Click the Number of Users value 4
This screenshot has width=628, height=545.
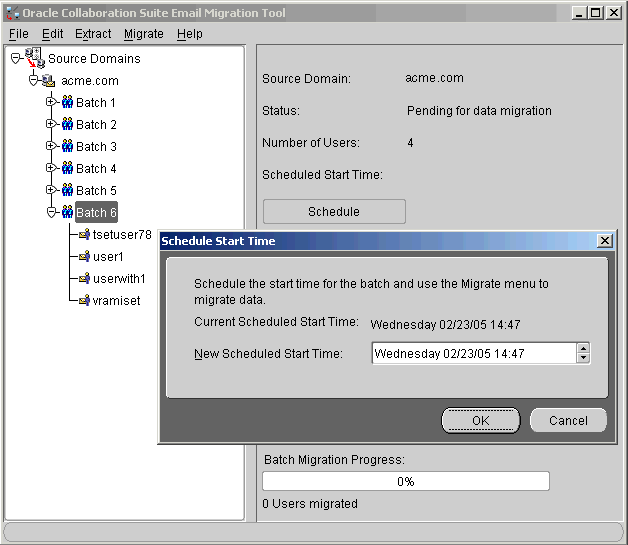click(x=410, y=143)
